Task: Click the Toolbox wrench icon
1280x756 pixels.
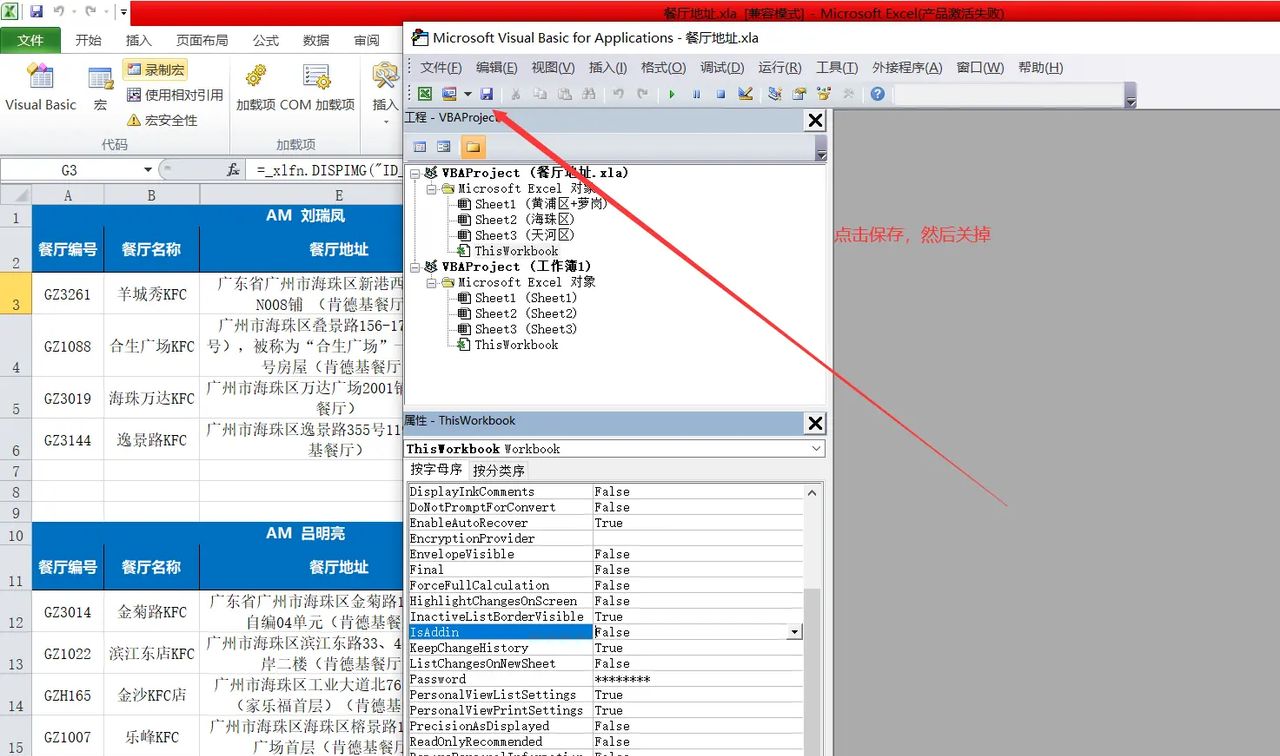Action: click(848, 94)
